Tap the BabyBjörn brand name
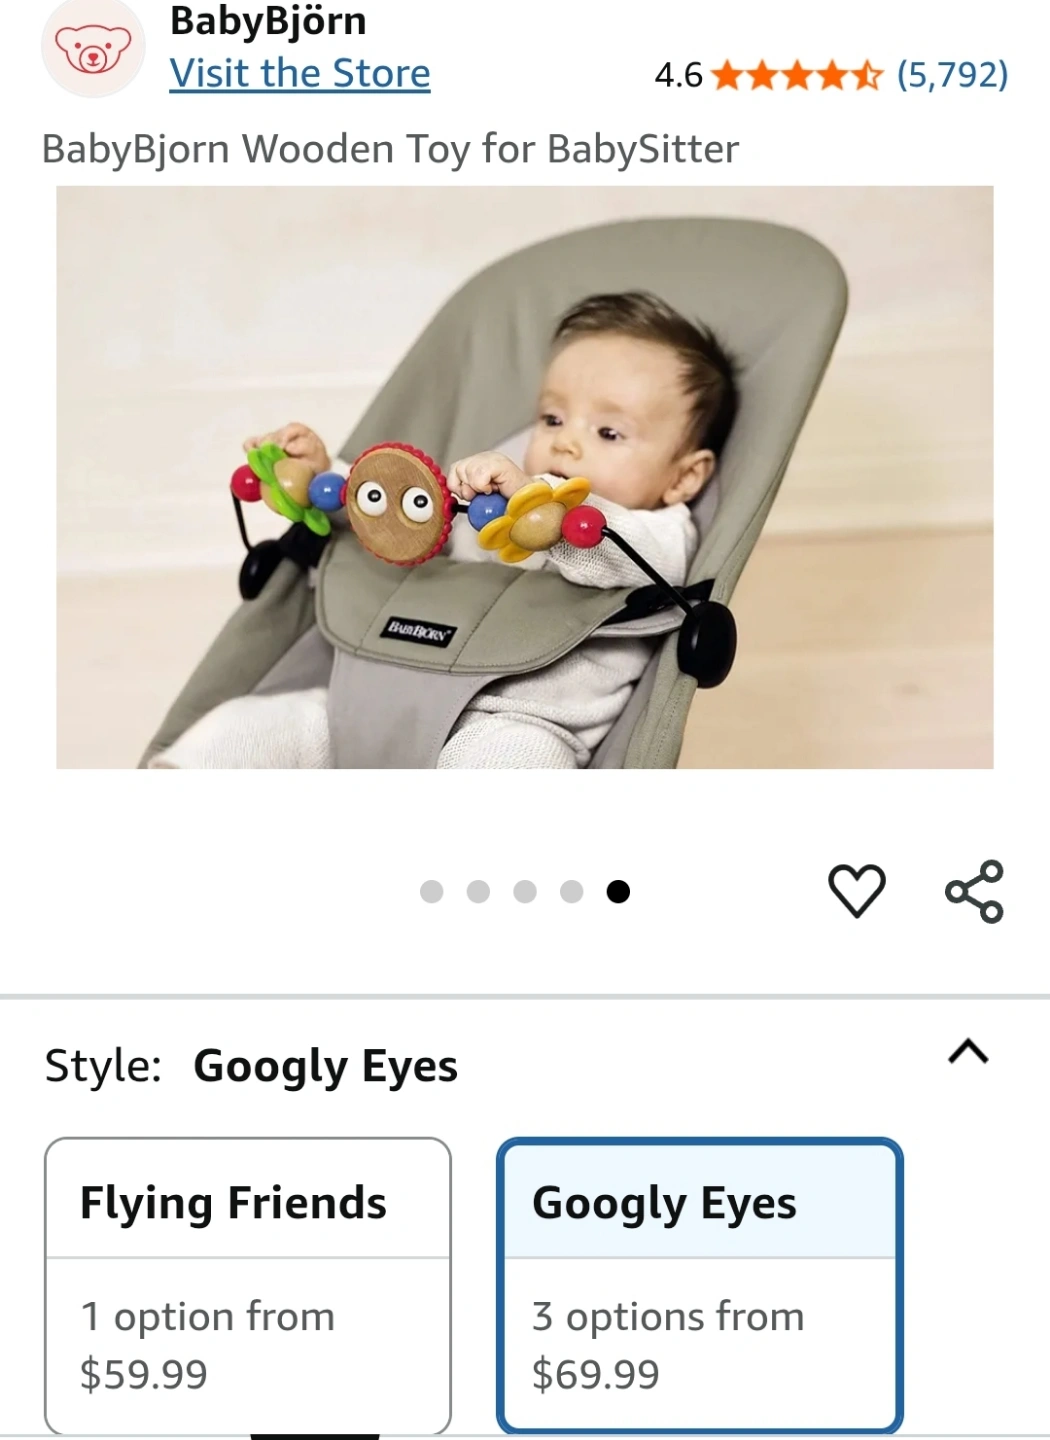This screenshot has height=1440, width=1050. tap(268, 20)
